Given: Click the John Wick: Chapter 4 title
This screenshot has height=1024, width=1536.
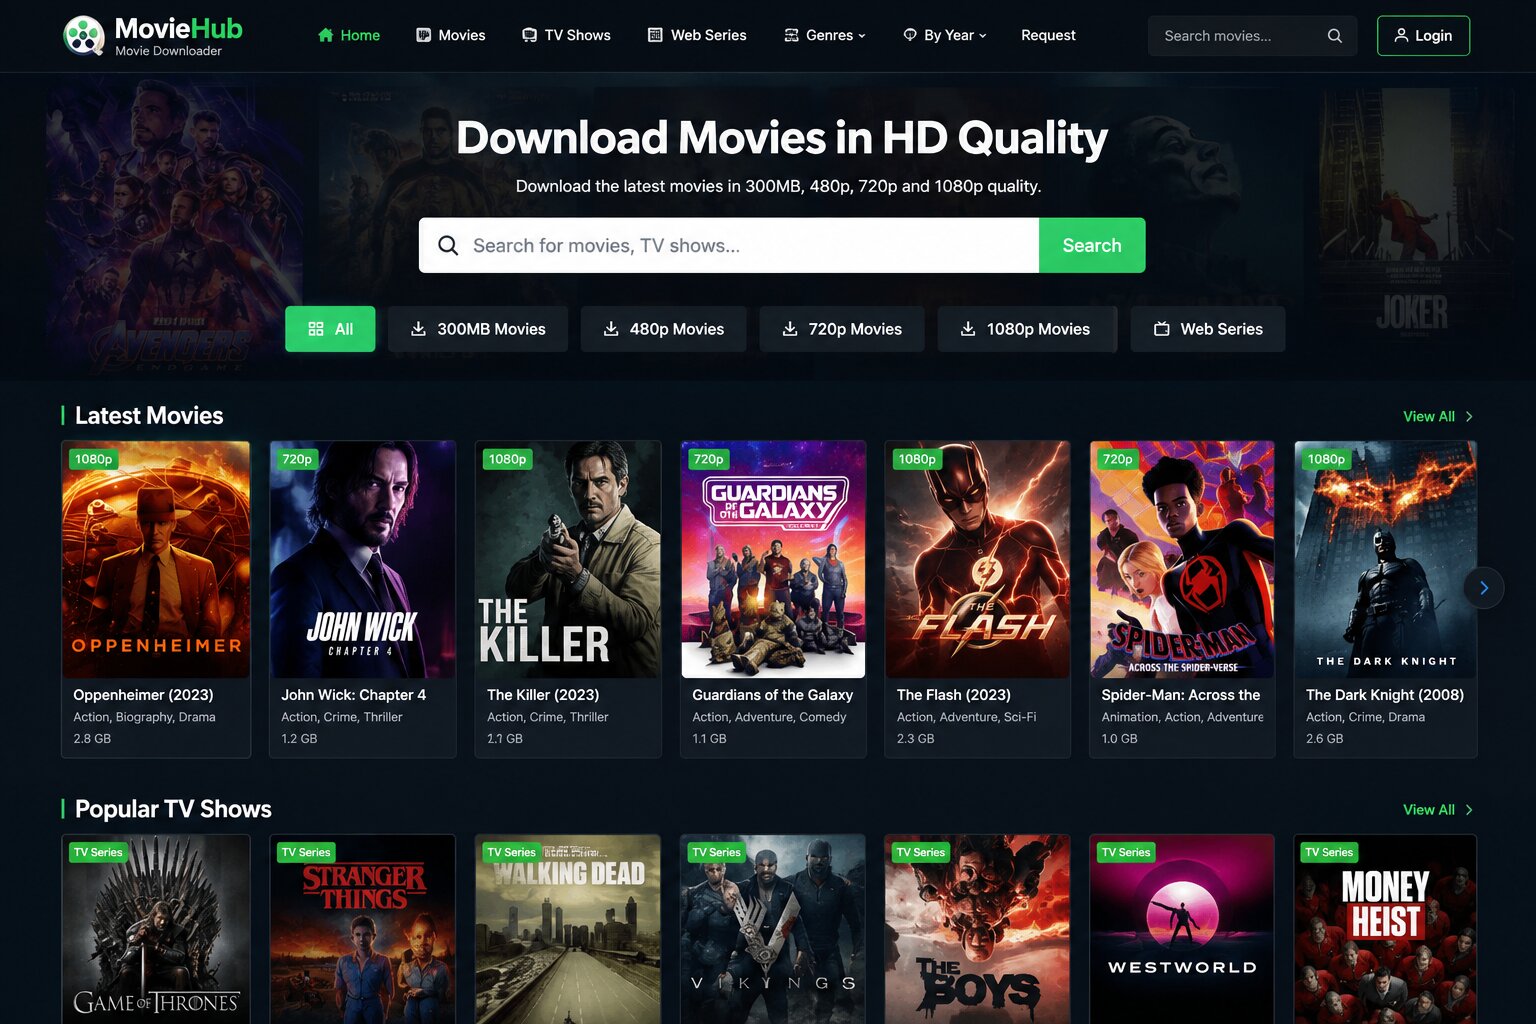Looking at the screenshot, I should coord(353,695).
